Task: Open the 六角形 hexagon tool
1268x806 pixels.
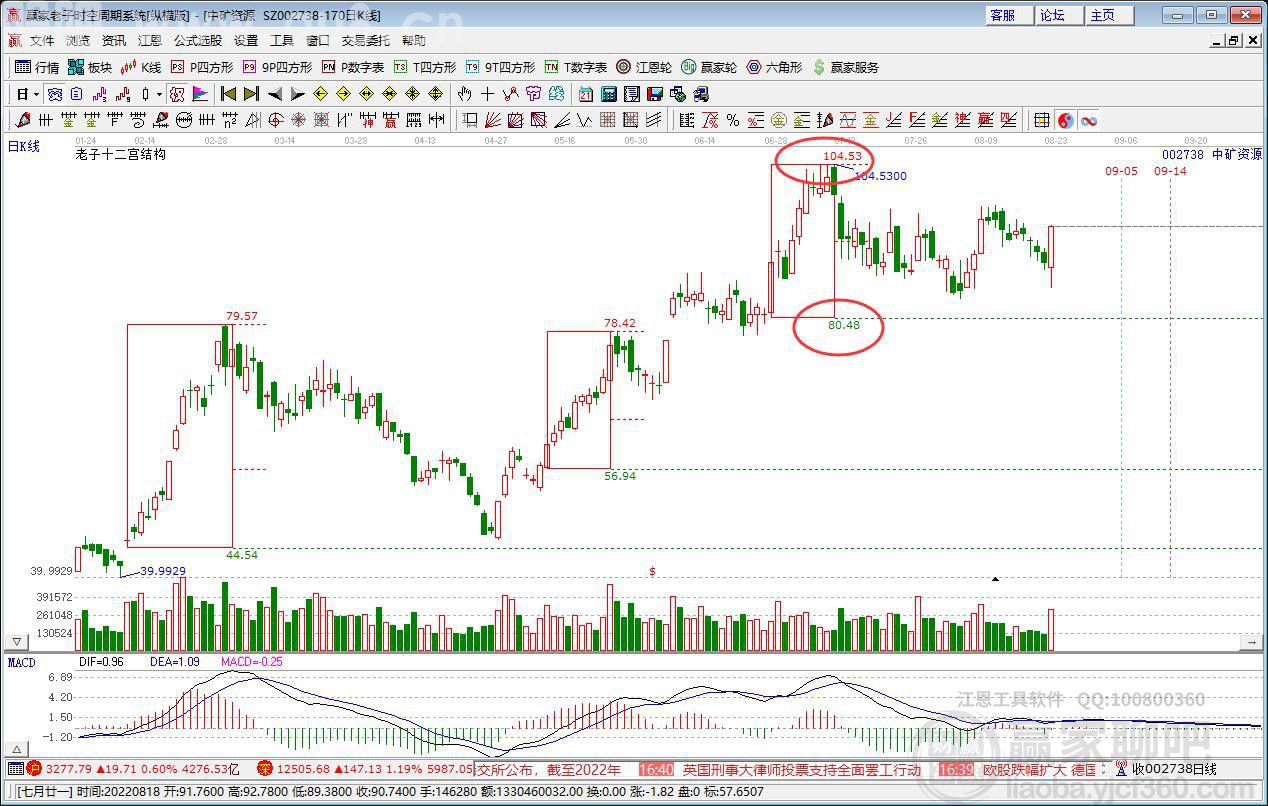Action: click(774, 67)
